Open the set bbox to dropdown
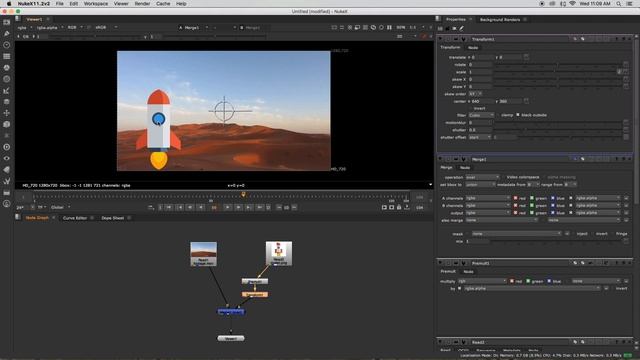This screenshot has height=360, width=640. pyautogui.click(x=480, y=184)
